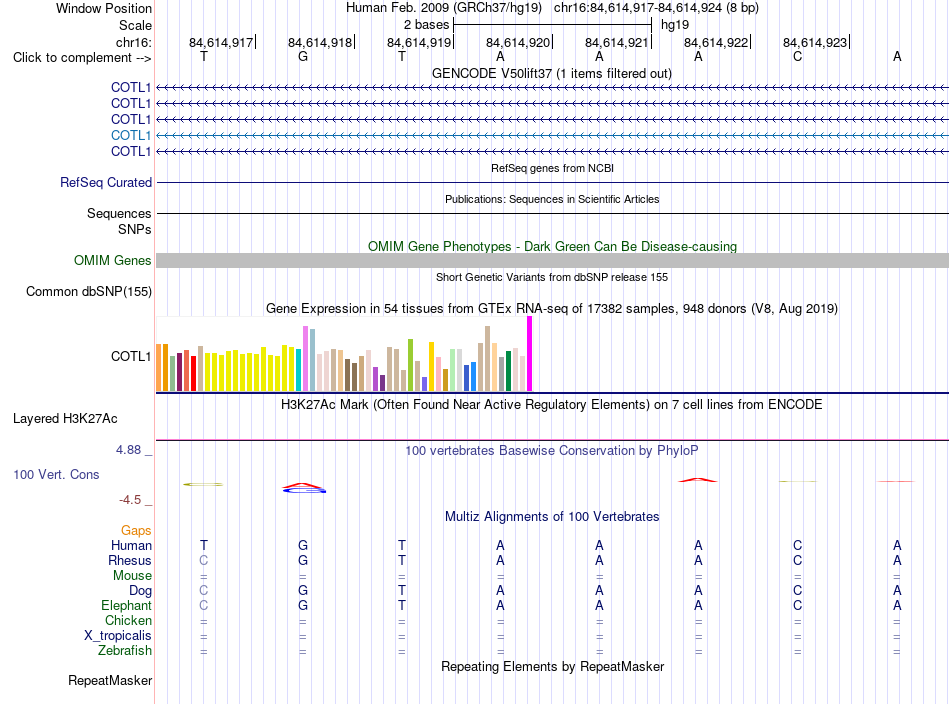950x704 pixels.
Task: Select the G base in the complement row
Action: [x=303, y=57]
